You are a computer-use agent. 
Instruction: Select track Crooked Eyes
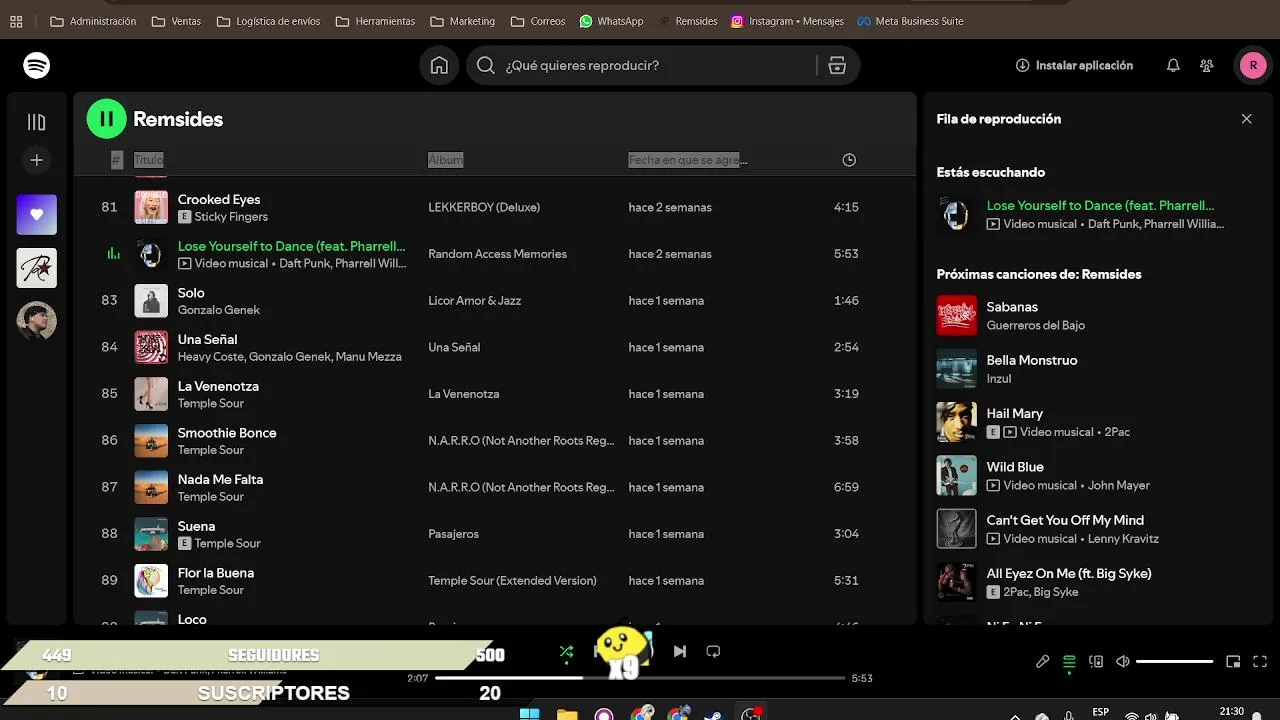click(x=218, y=199)
